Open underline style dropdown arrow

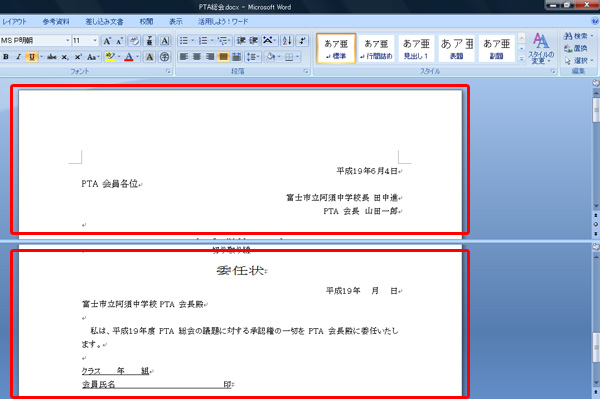41,57
